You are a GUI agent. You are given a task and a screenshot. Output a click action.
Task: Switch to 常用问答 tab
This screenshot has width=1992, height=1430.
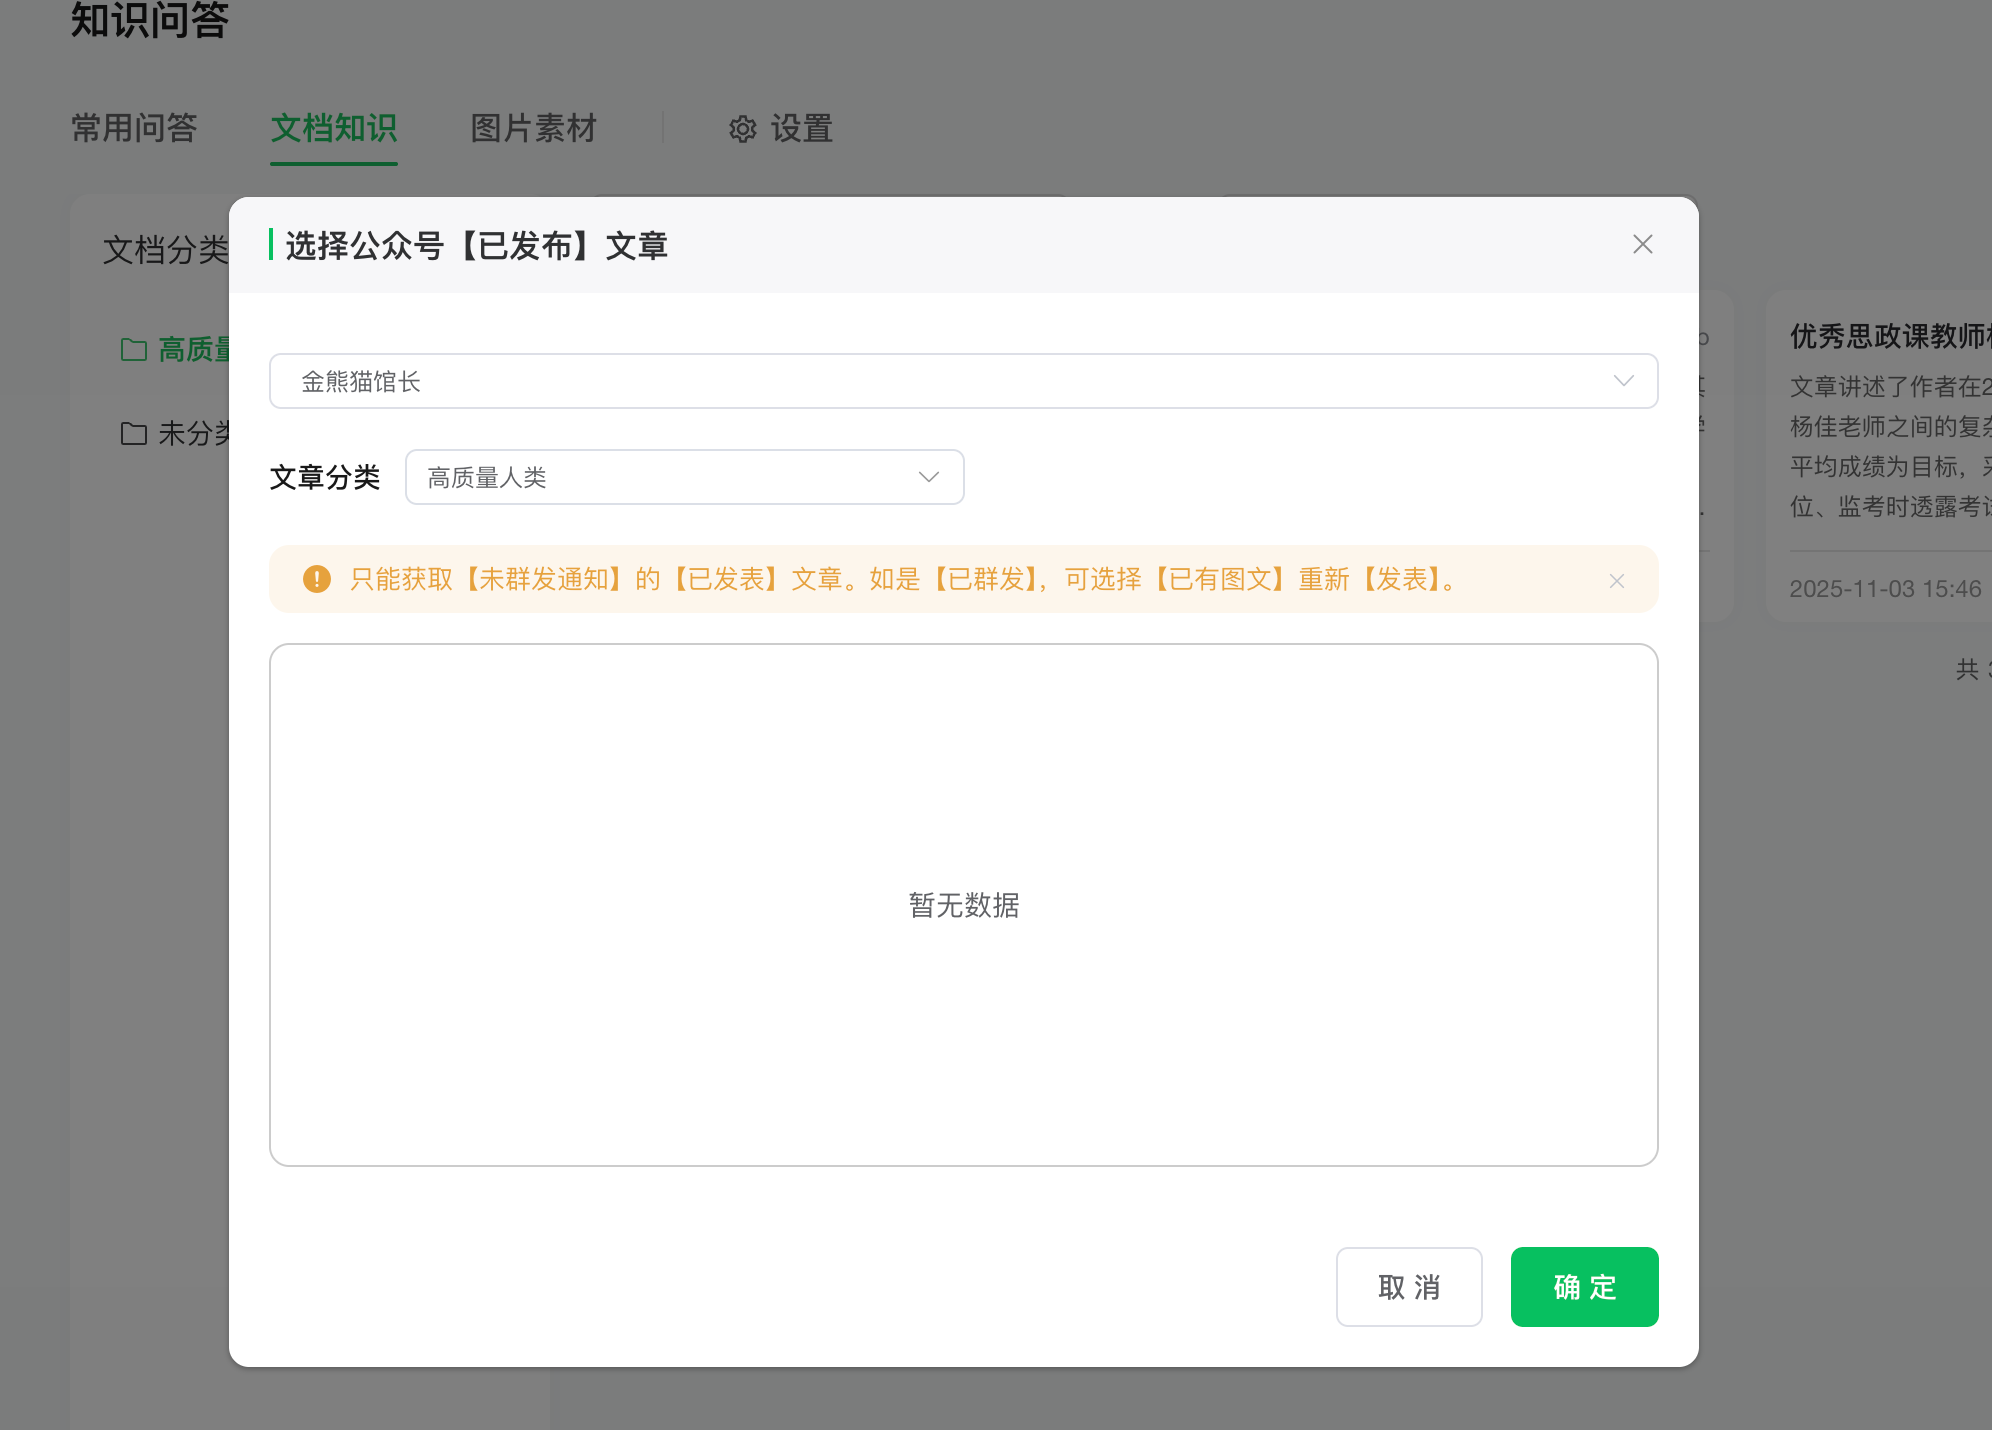click(x=134, y=128)
